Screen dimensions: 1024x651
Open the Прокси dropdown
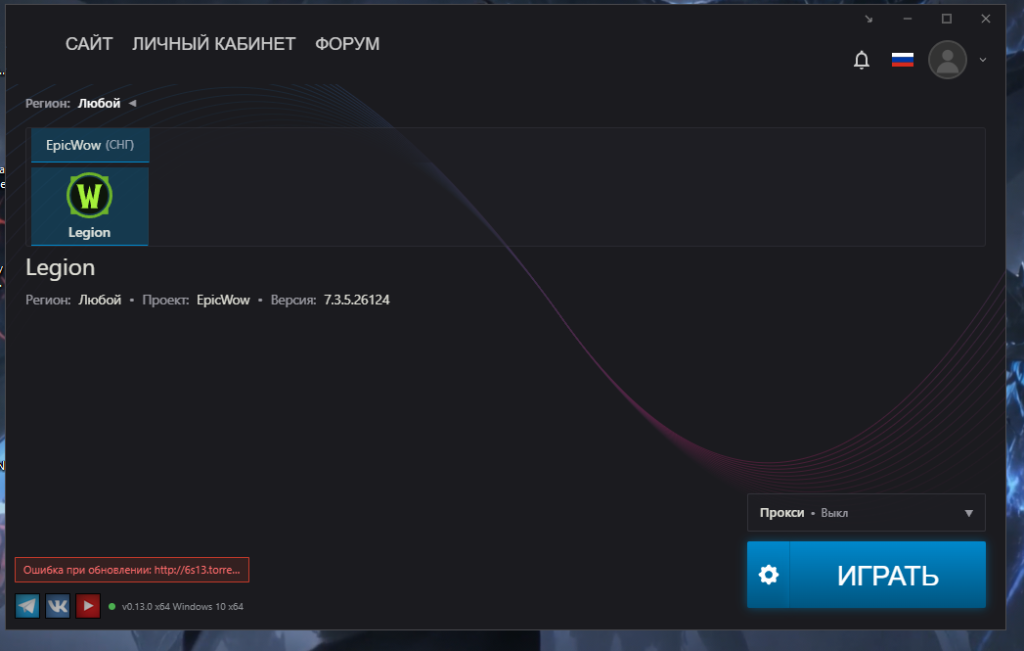click(x=866, y=513)
